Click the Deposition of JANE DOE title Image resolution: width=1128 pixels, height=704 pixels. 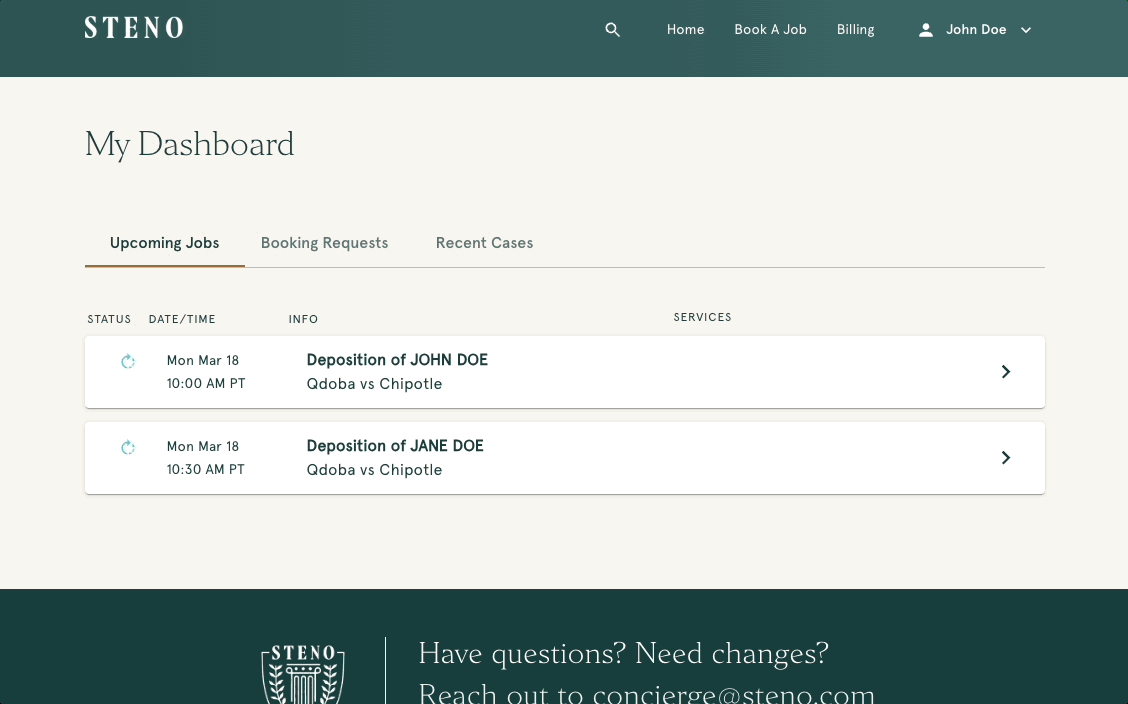coord(395,446)
